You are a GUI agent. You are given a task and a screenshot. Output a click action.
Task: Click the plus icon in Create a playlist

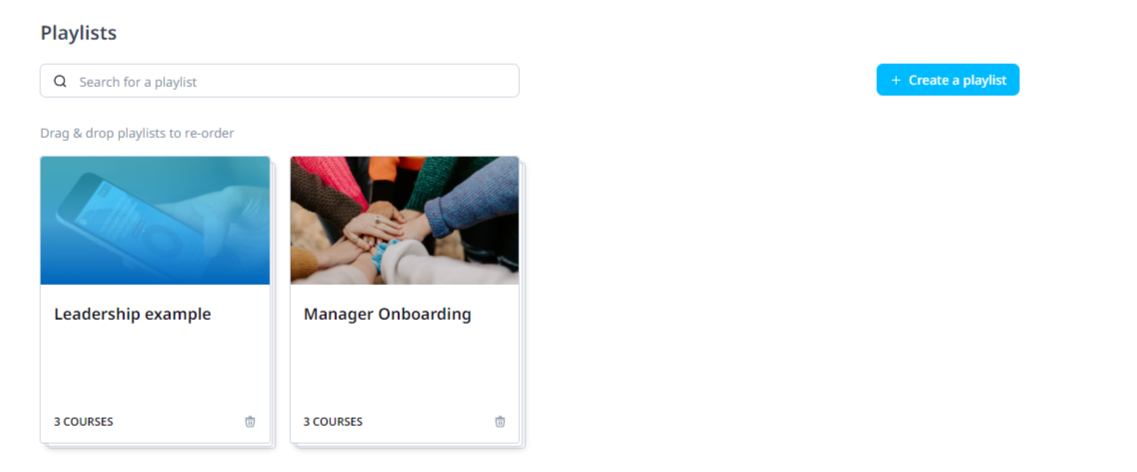pos(896,80)
